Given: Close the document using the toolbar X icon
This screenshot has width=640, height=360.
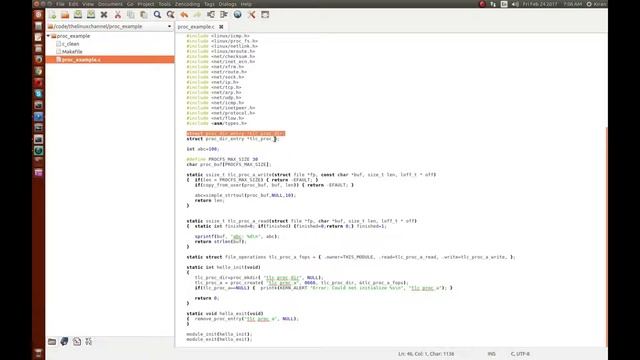Looking at the screenshot, I should coord(104,15).
